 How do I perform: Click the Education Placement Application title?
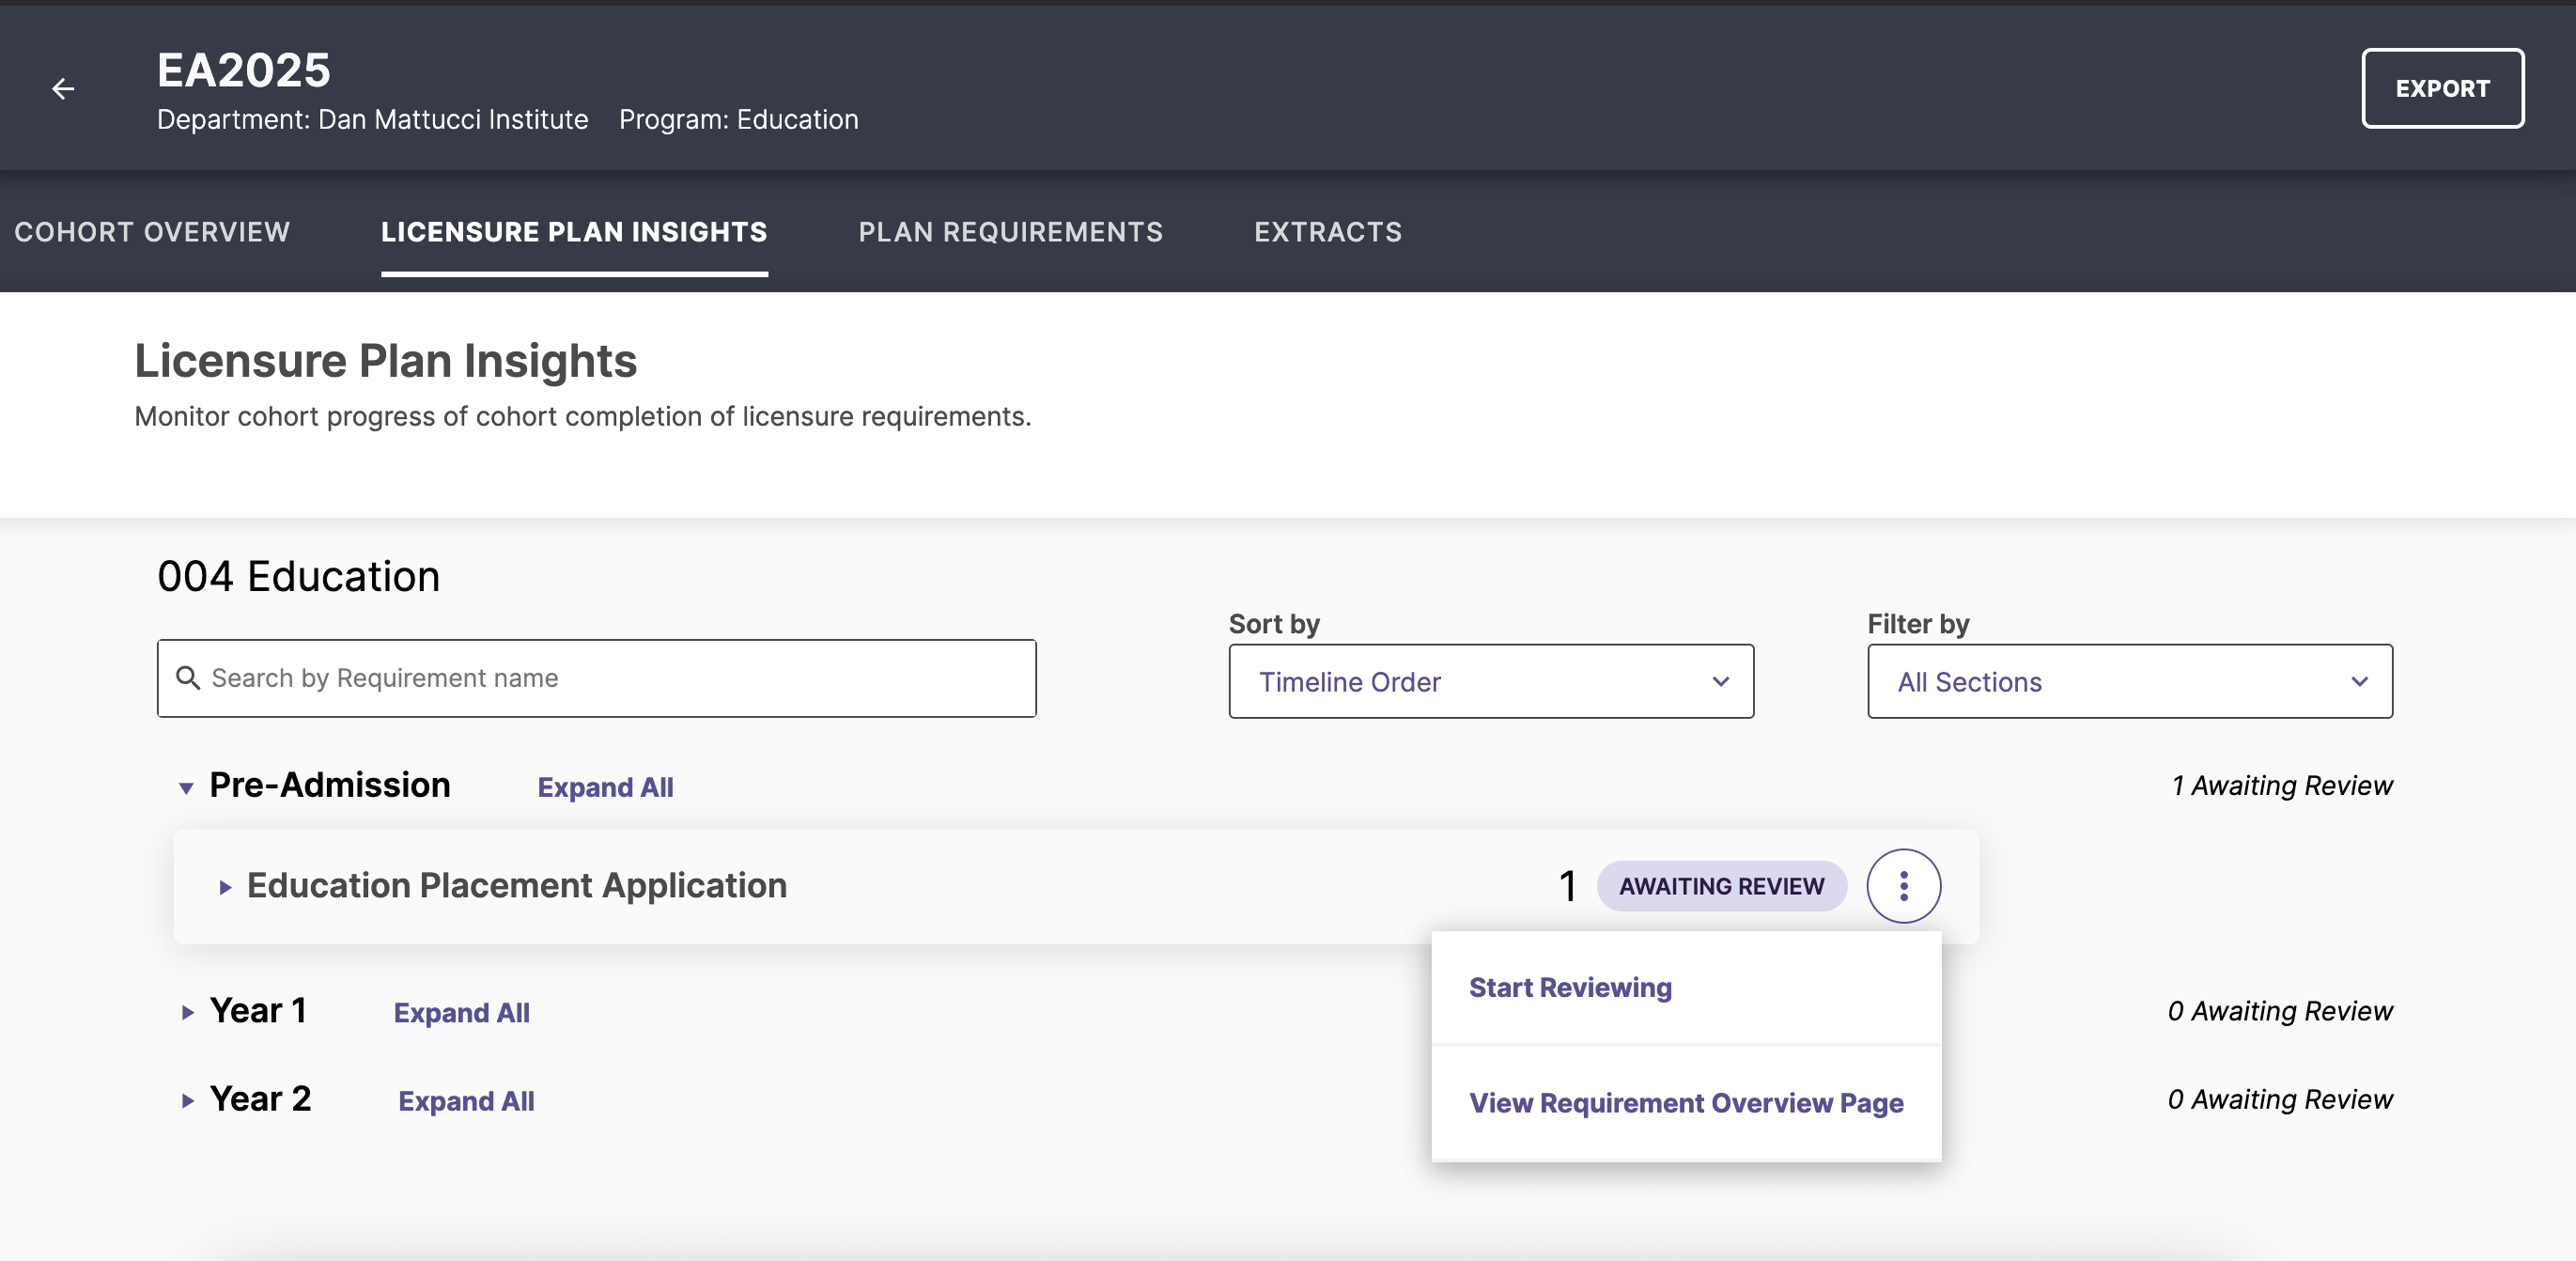[x=517, y=886]
